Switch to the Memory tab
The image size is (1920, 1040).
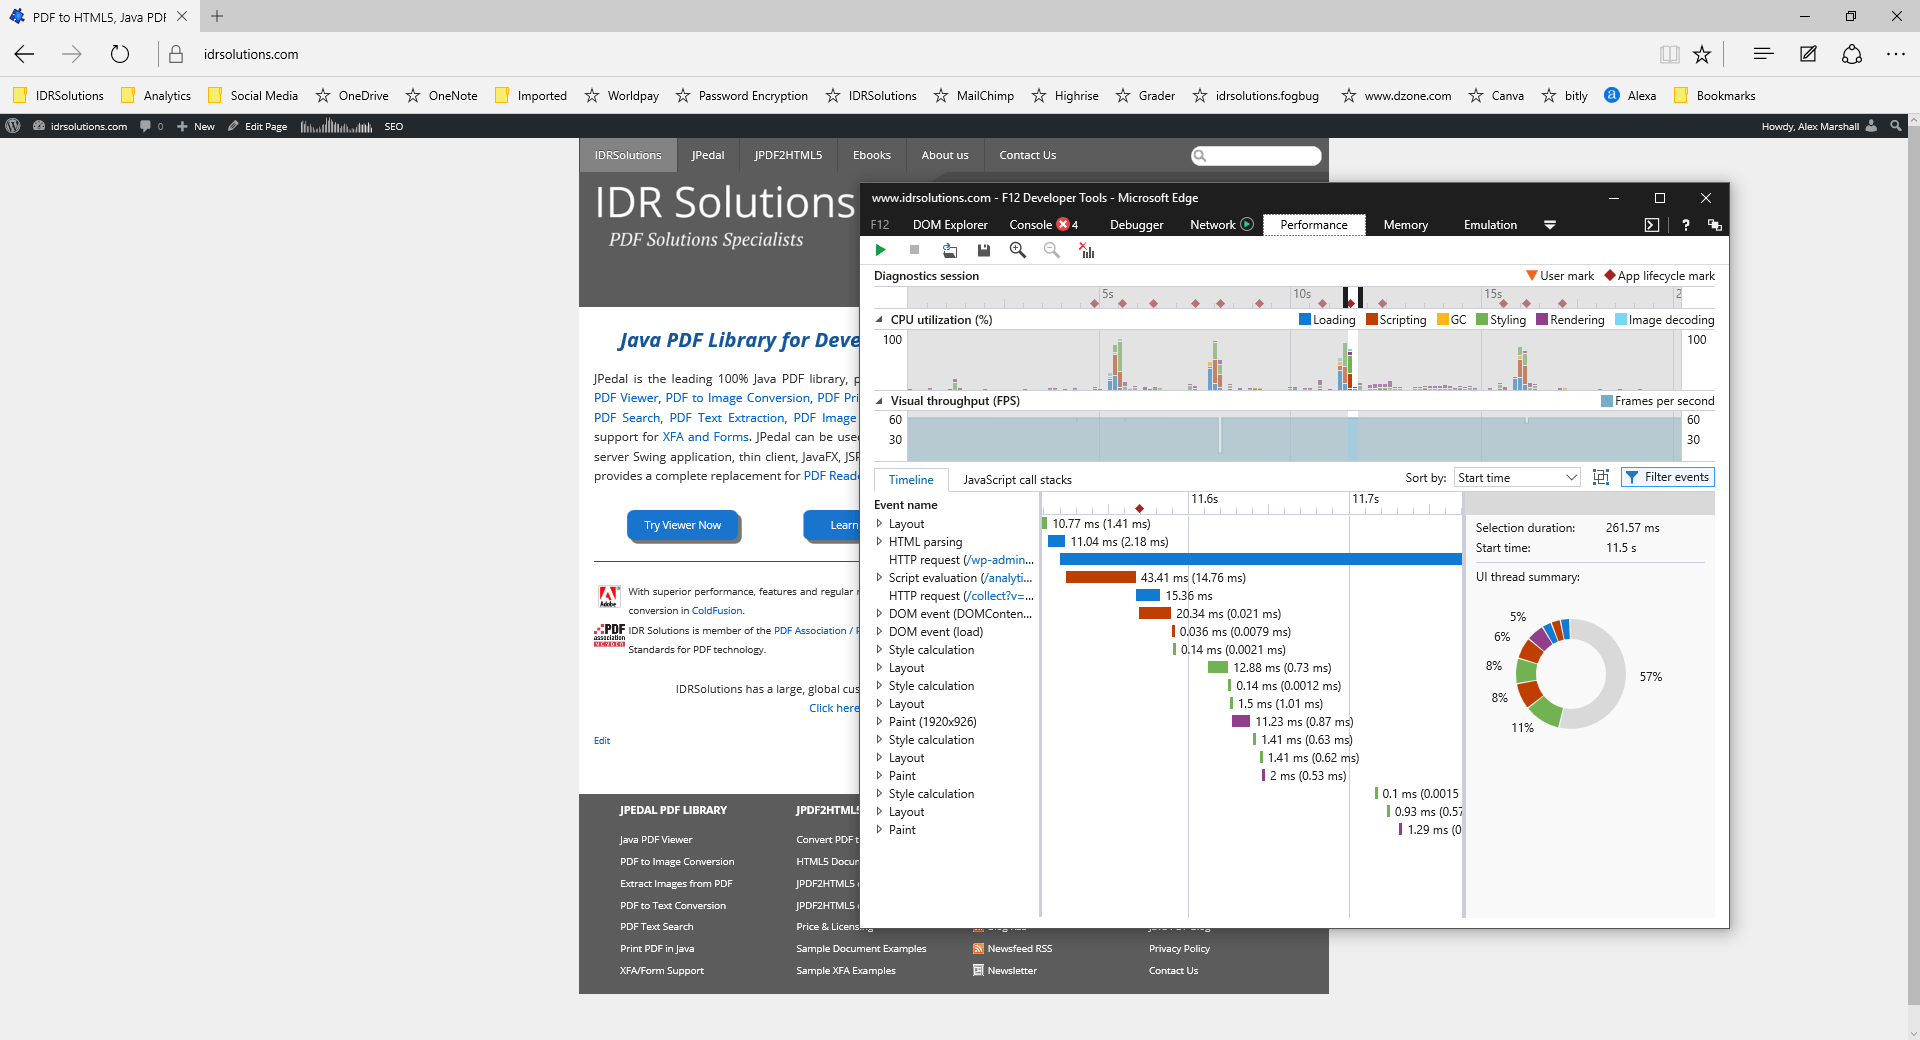point(1405,225)
